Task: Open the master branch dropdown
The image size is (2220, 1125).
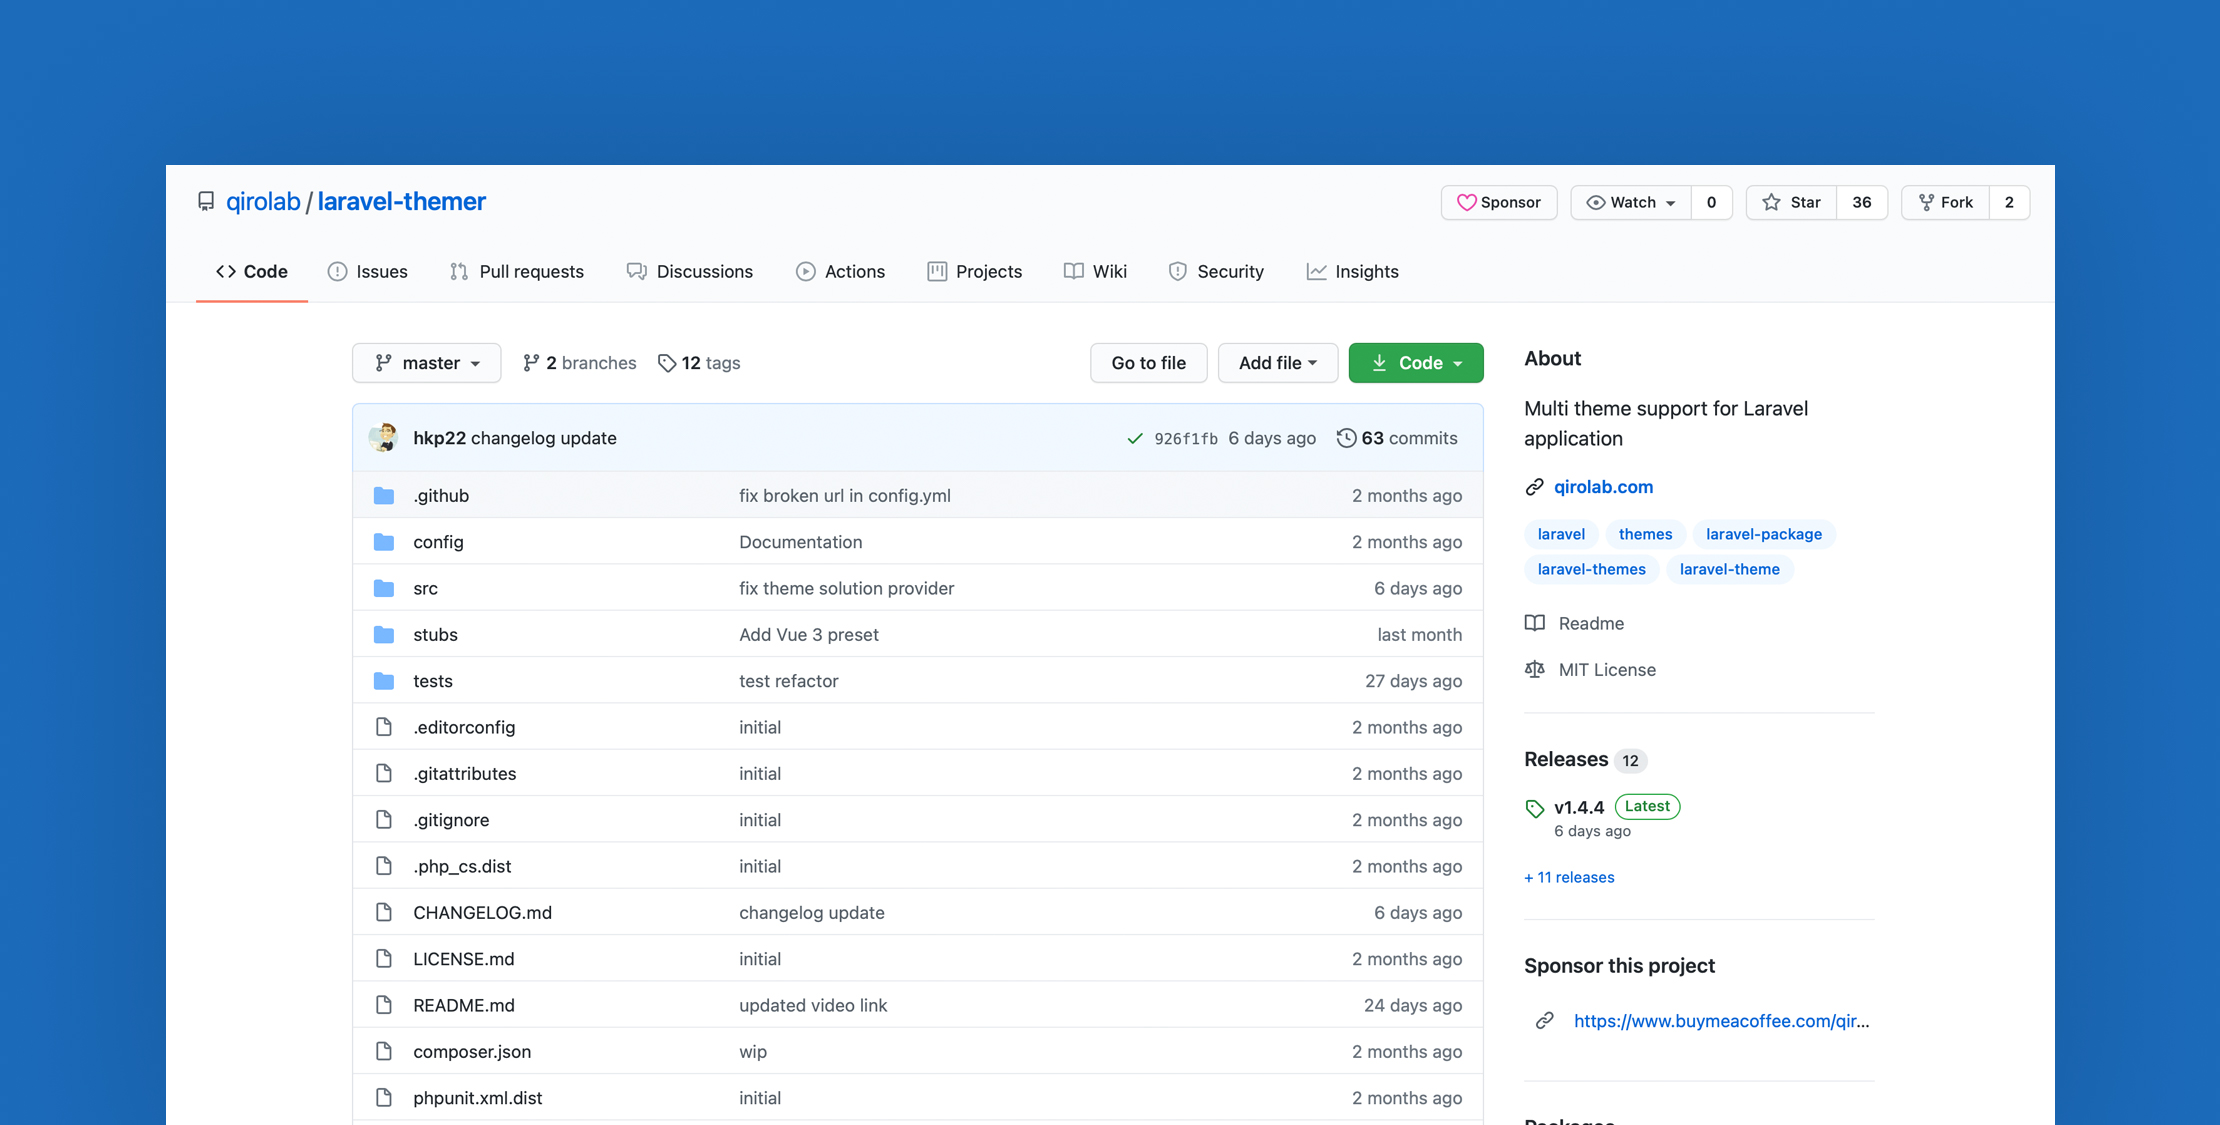Action: click(427, 363)
